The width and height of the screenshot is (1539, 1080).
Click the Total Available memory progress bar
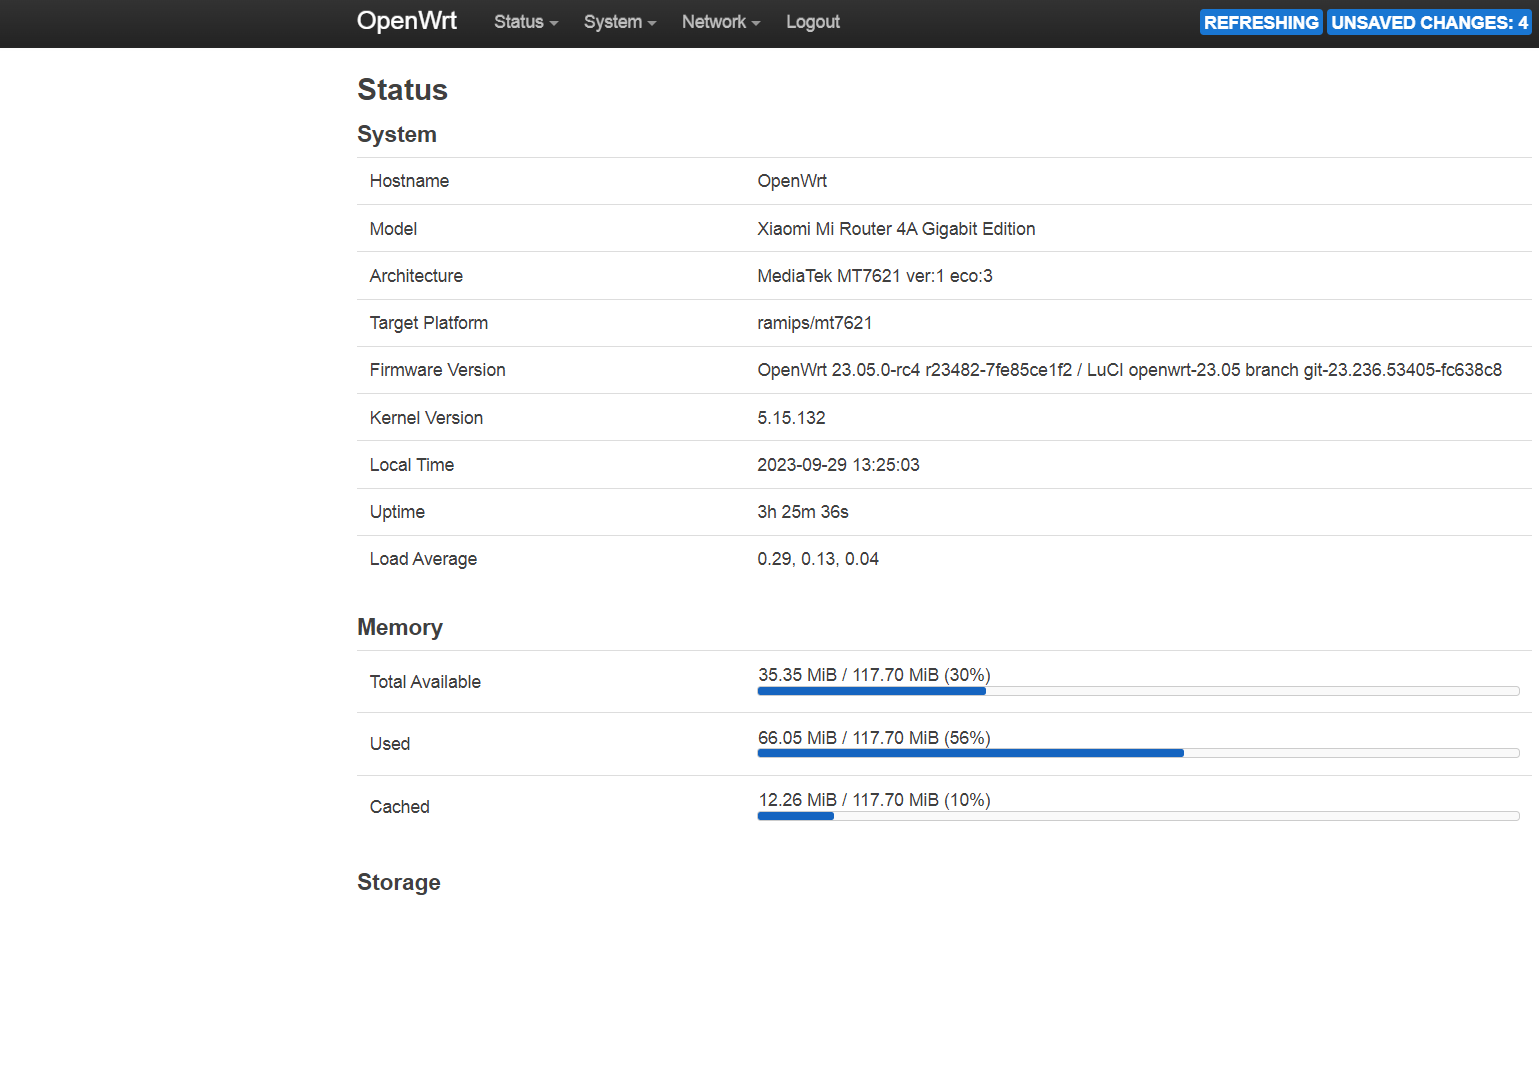[1138, 691]
